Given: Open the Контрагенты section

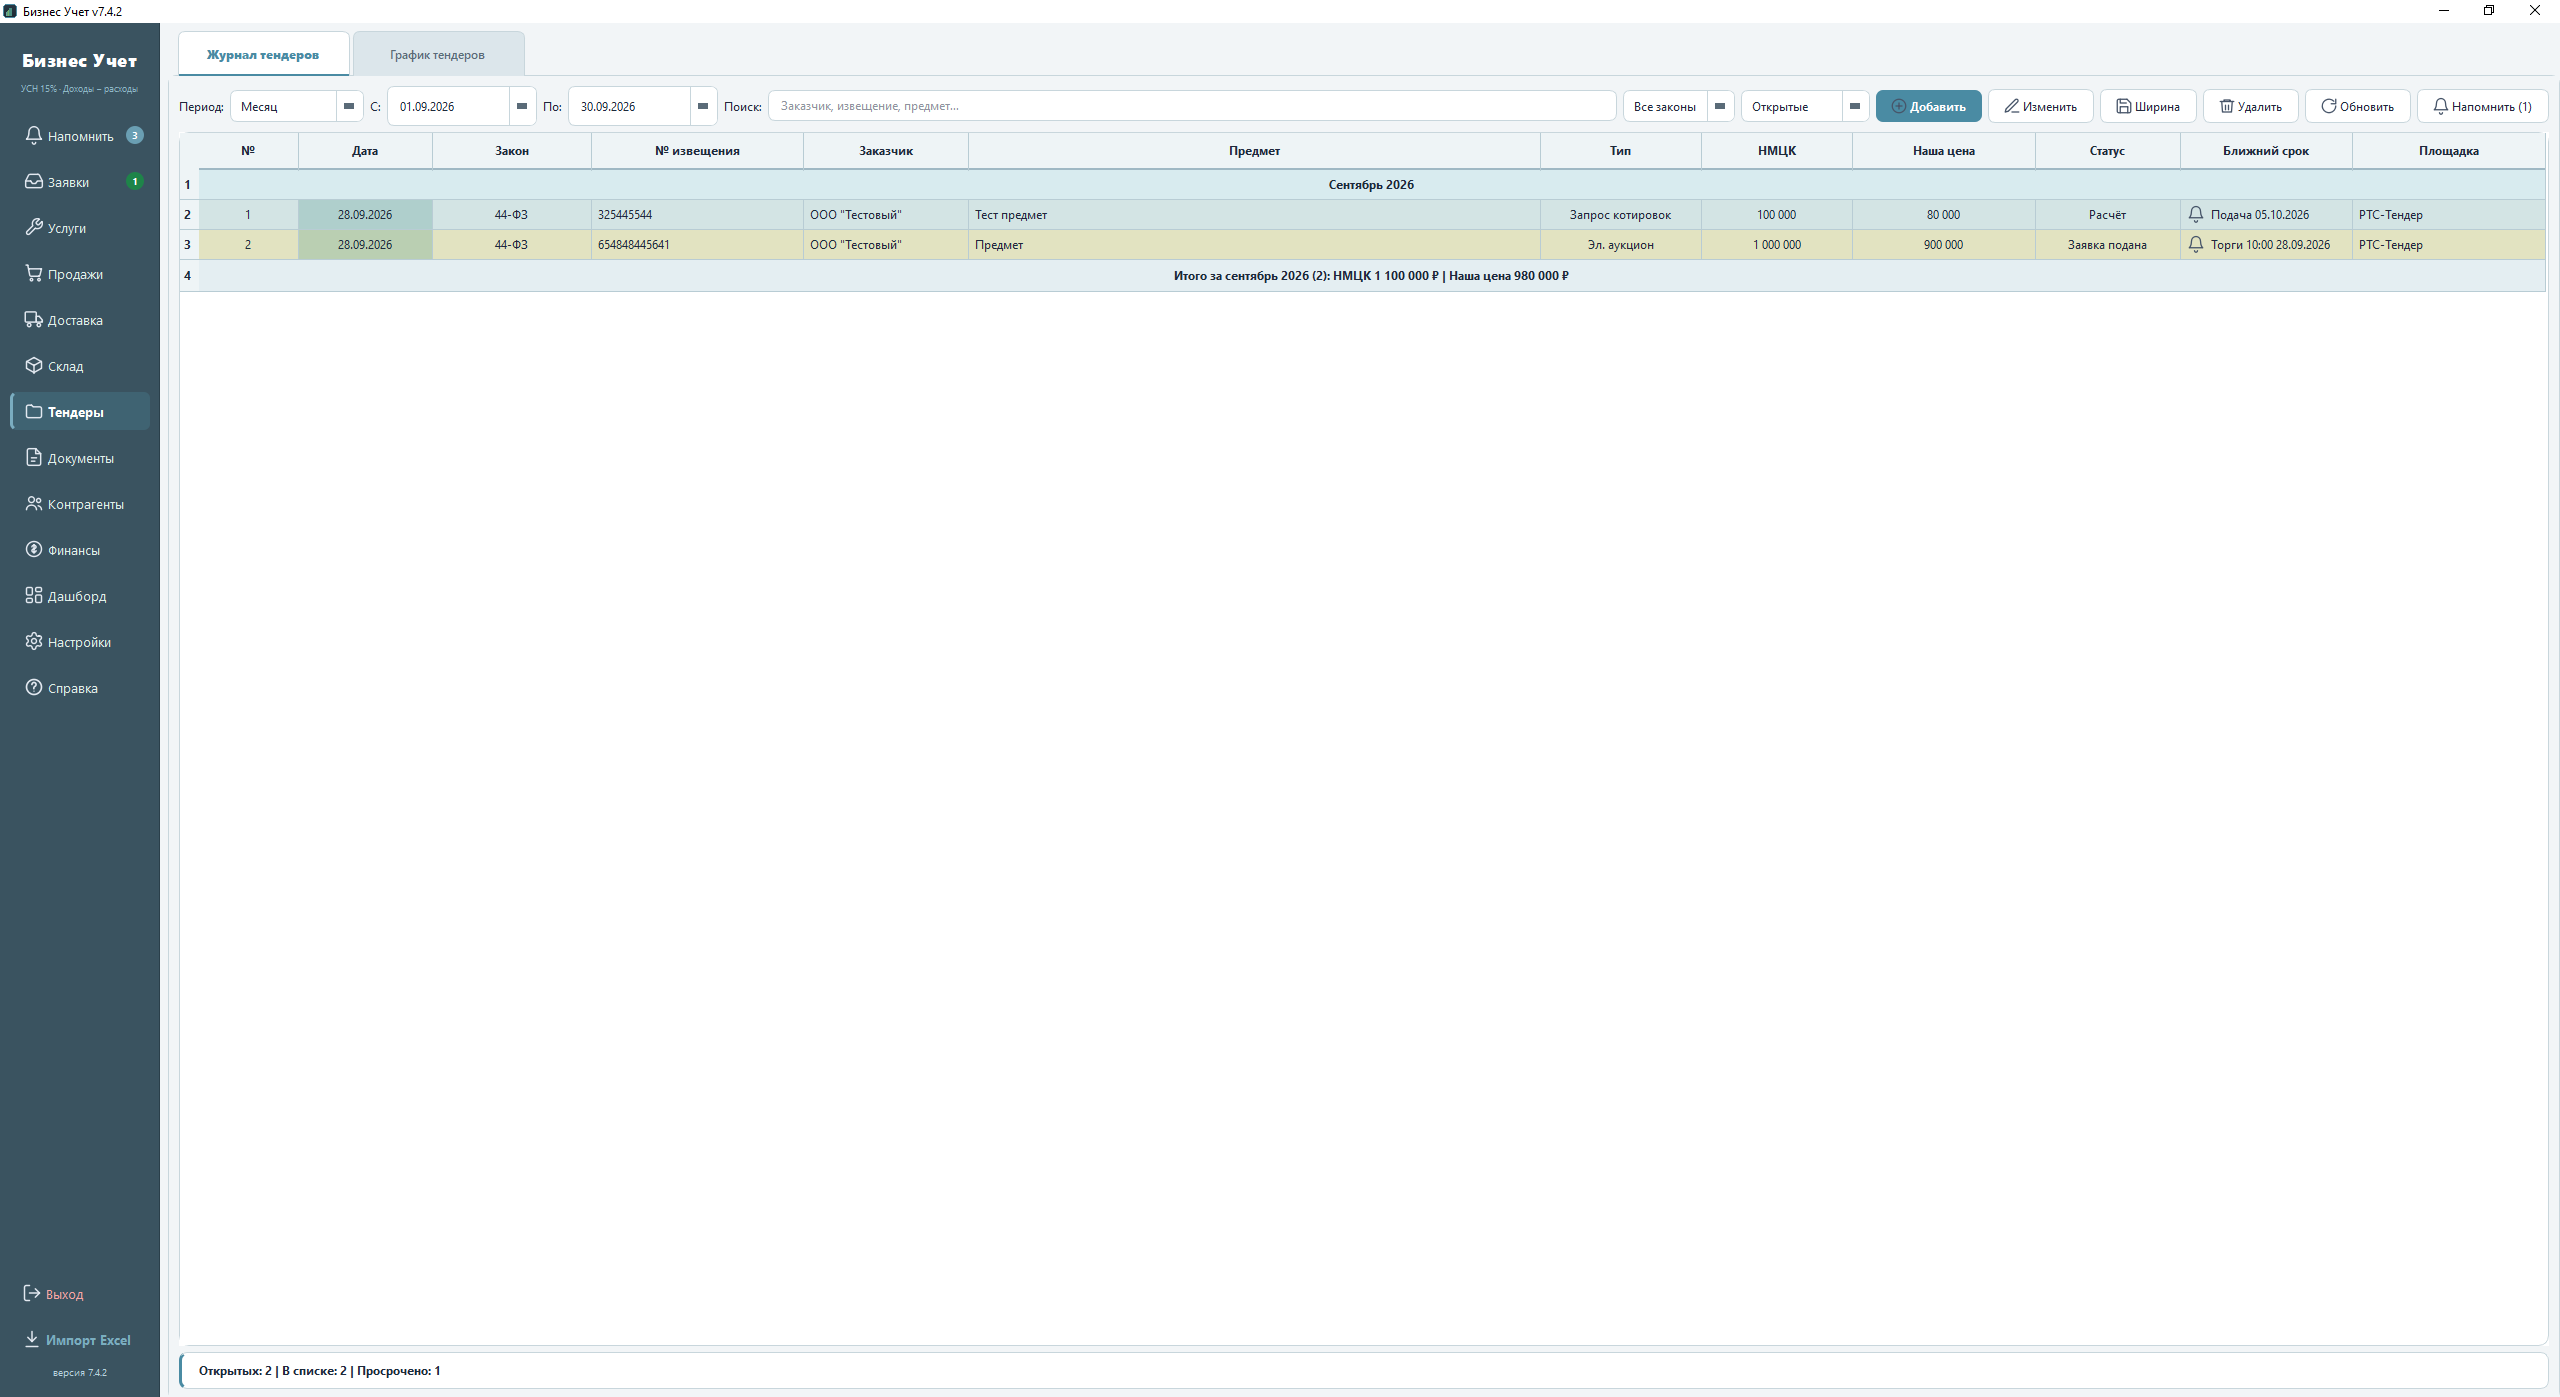Looking at the screenshot, I should click(80, 504).
